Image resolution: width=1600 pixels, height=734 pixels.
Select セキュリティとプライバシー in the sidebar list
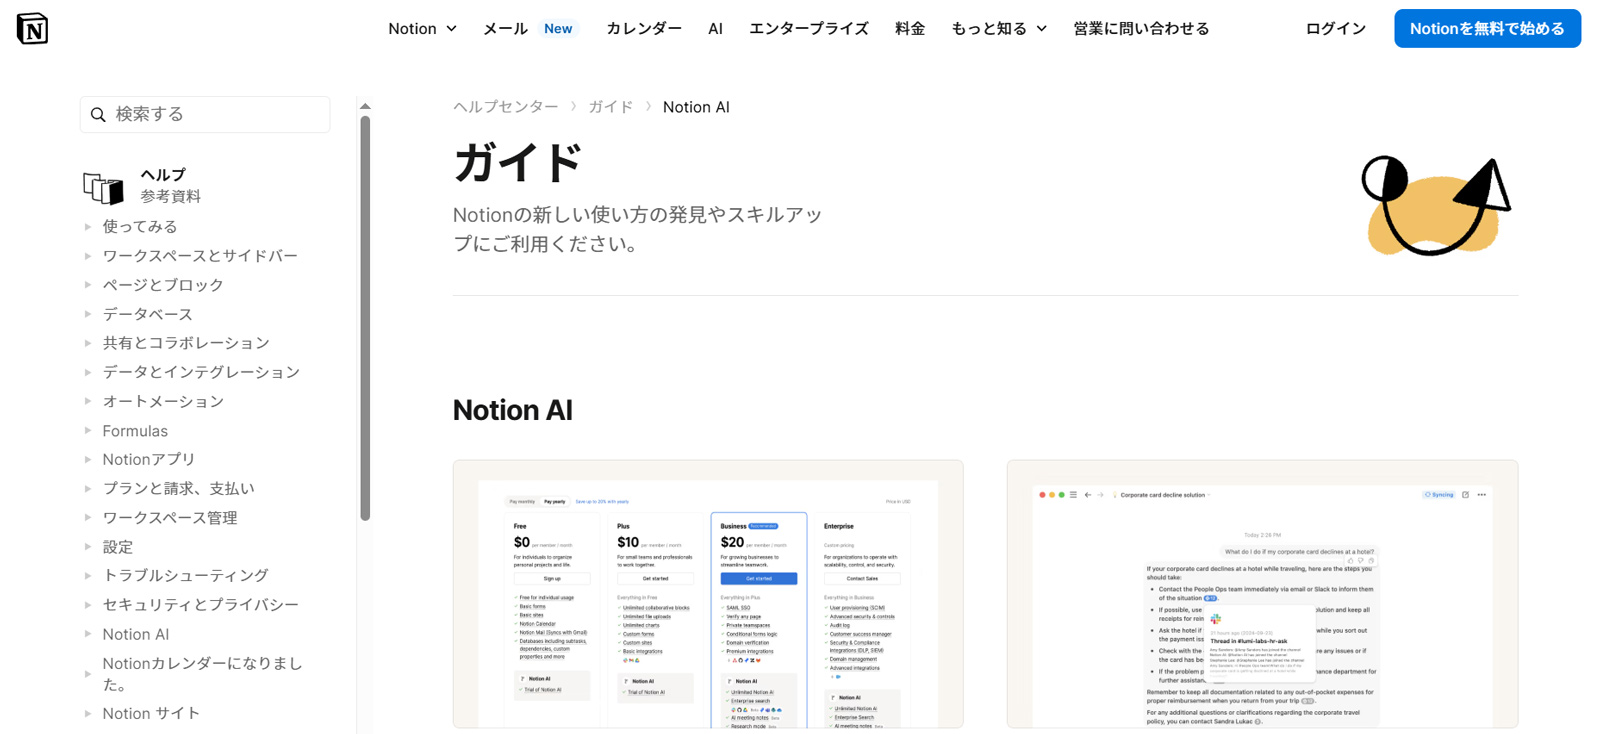coord(201,605)
